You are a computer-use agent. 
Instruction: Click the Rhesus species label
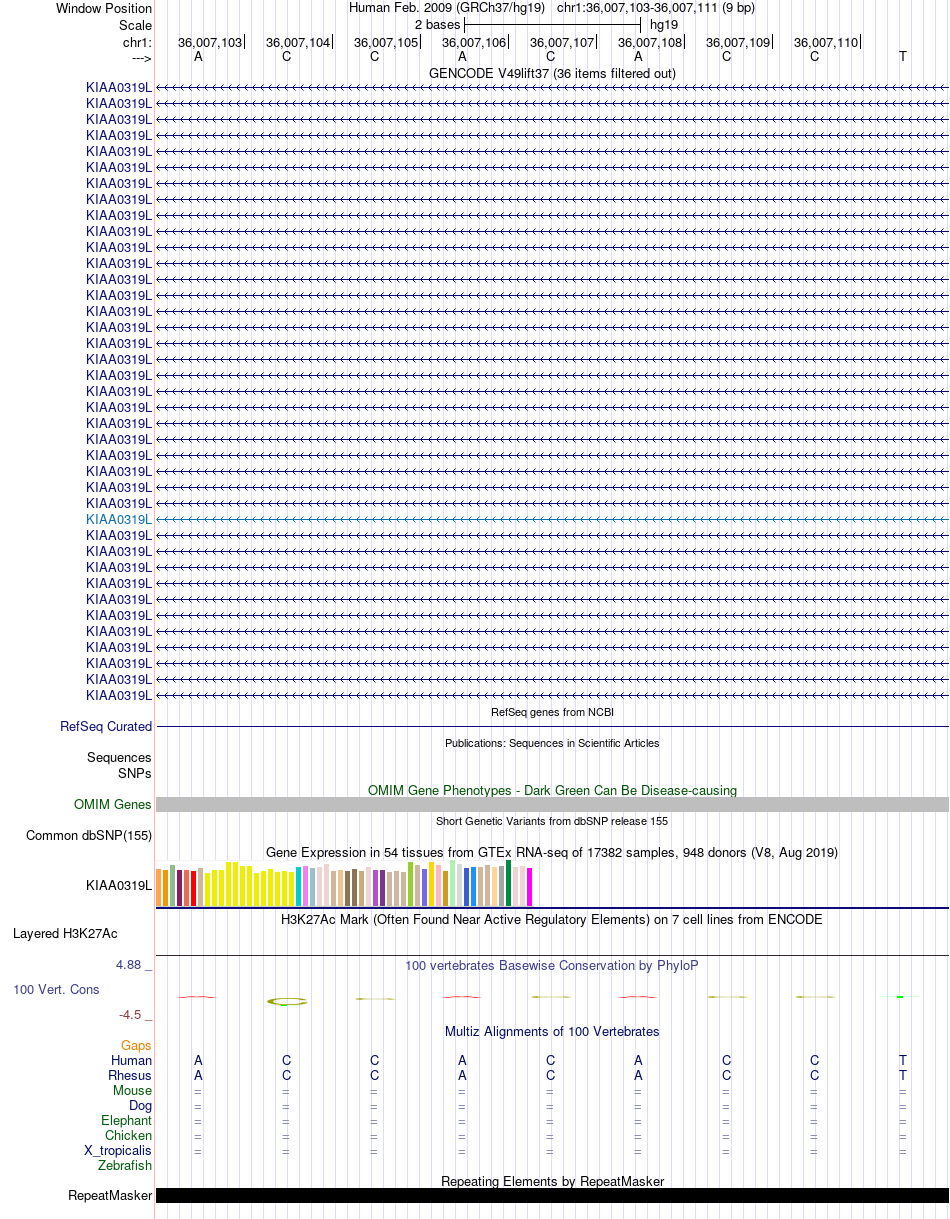pyautogui.click(x=130, y=1075)
